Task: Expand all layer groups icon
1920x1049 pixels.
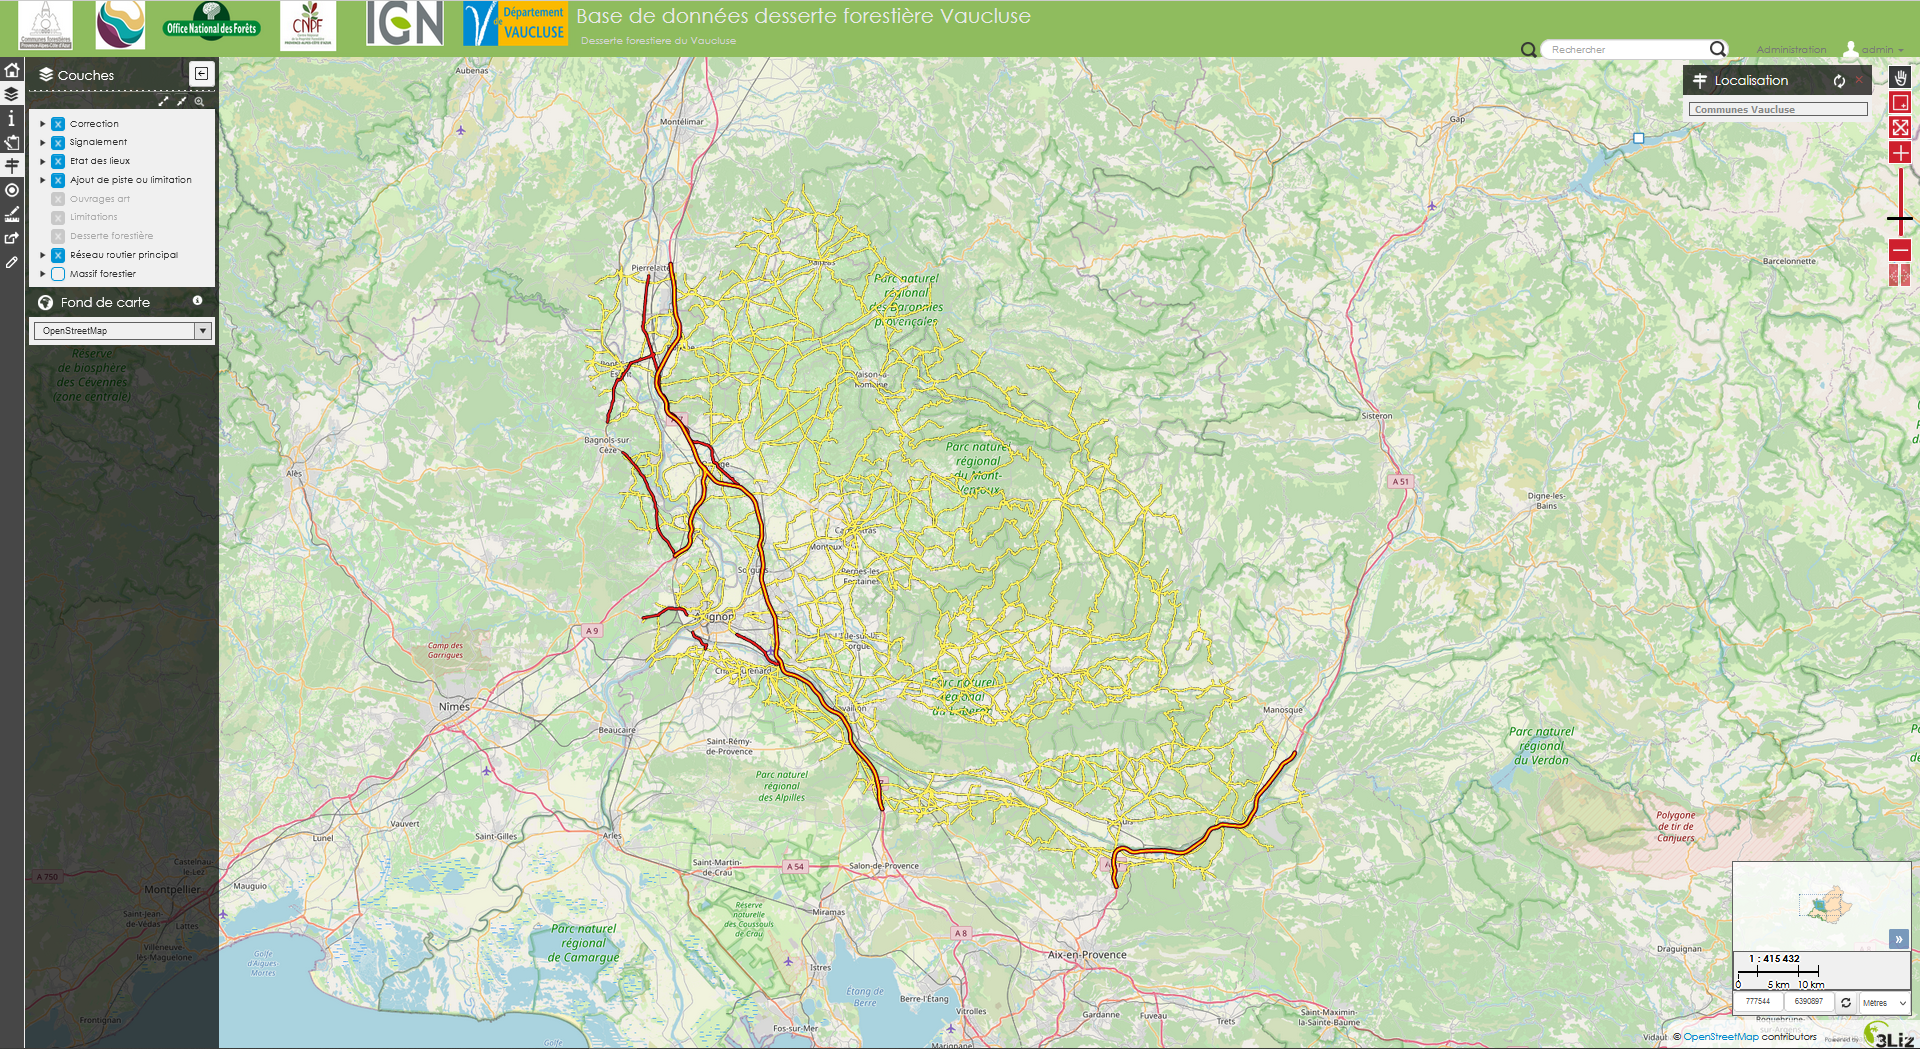Action: [163, 101]
